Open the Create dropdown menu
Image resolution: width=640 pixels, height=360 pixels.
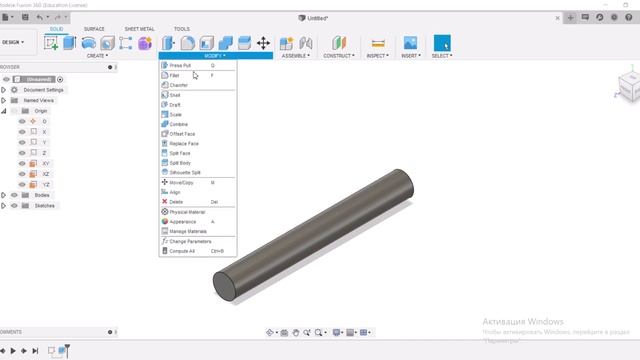point(98,56)
